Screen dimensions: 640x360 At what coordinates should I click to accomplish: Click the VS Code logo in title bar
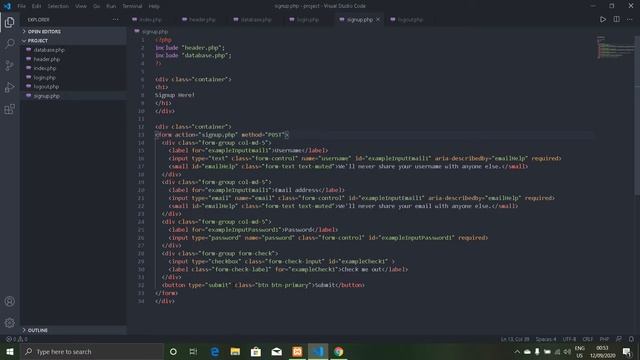pos(7,6)
